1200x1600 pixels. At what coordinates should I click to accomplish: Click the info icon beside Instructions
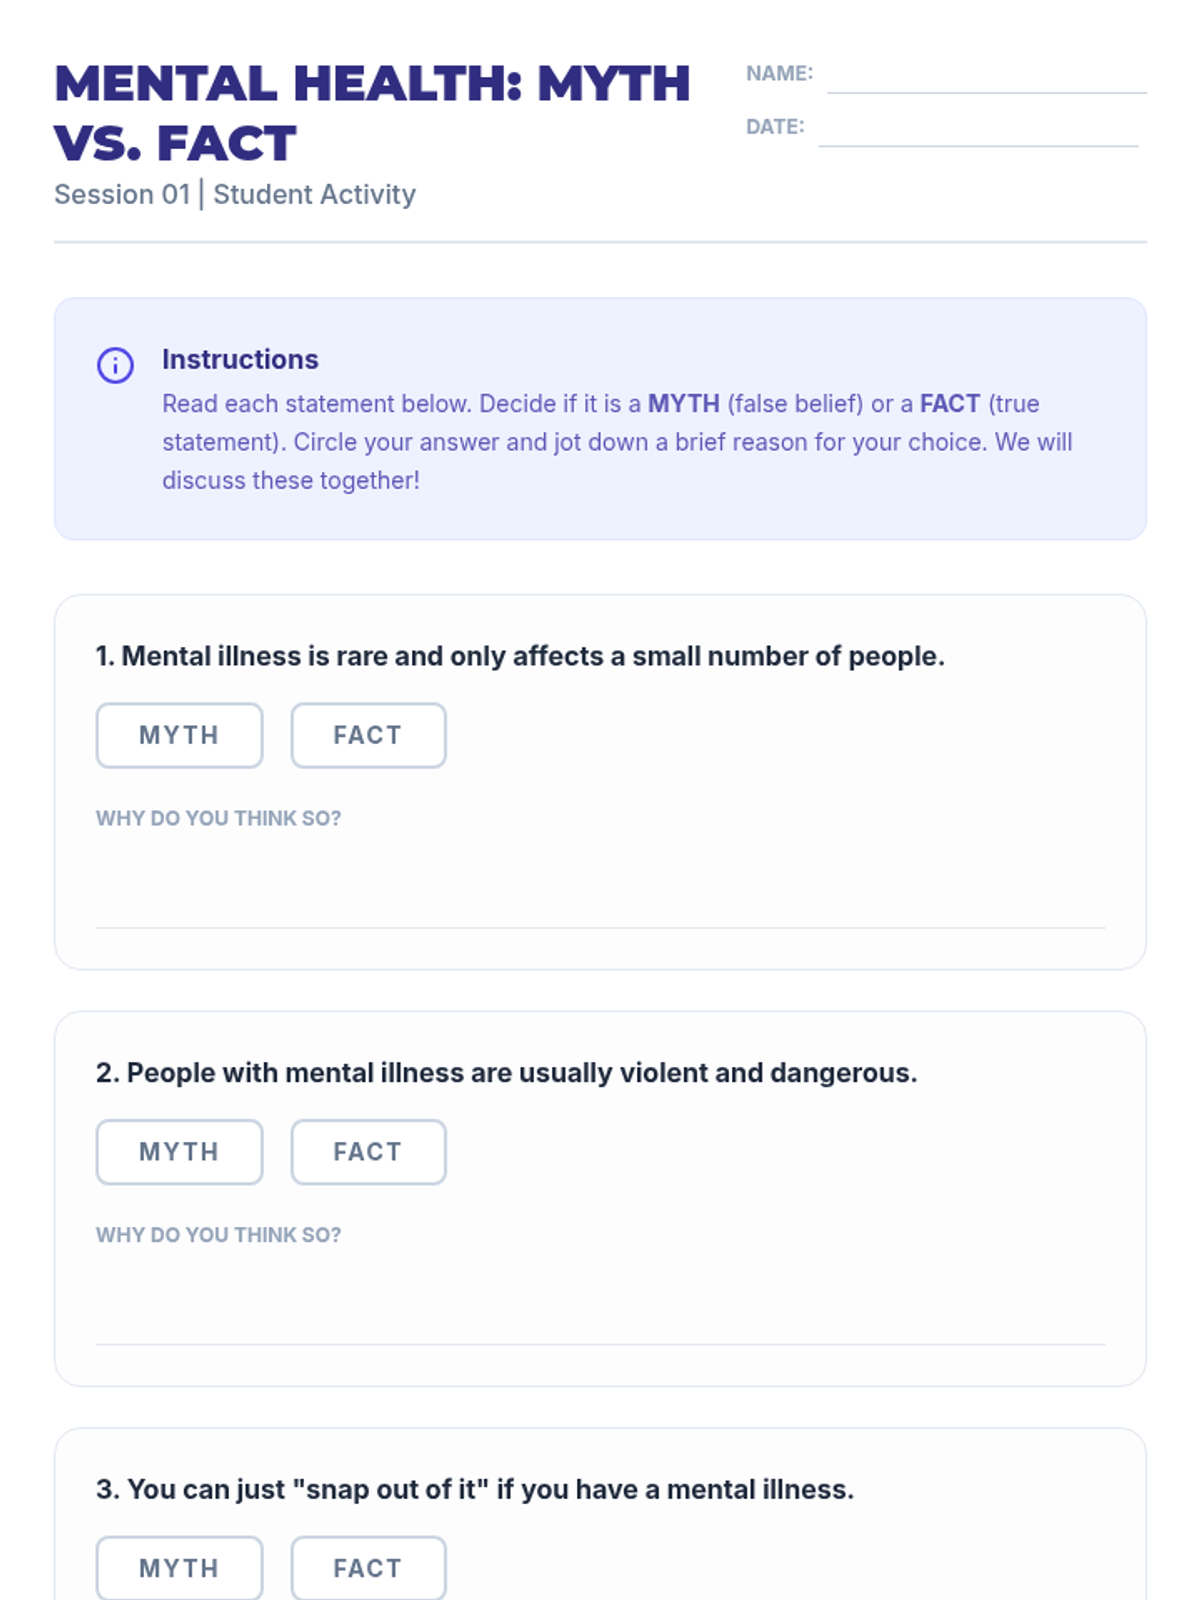(x=115, y=365)
